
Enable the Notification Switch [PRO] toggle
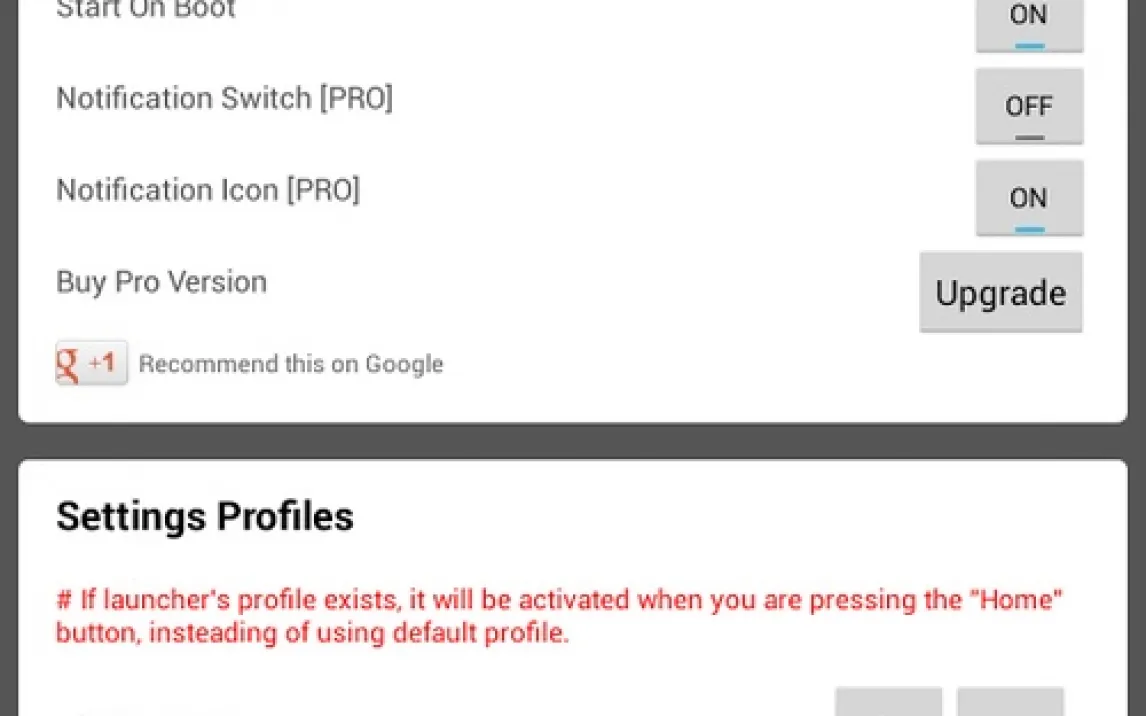coord(1029,106)
